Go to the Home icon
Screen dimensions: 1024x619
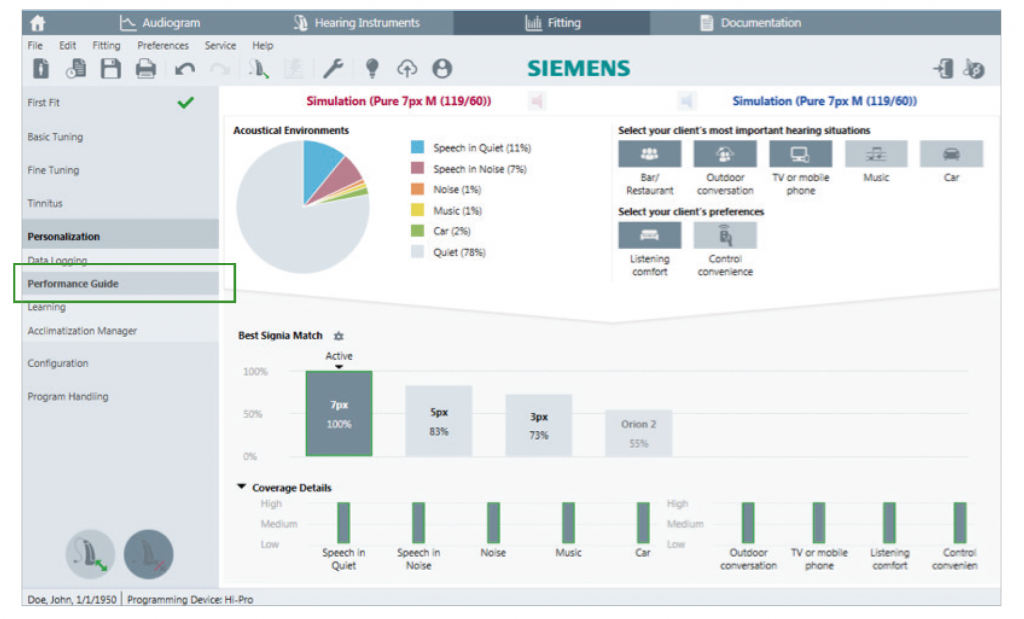(x=37, y=23)
